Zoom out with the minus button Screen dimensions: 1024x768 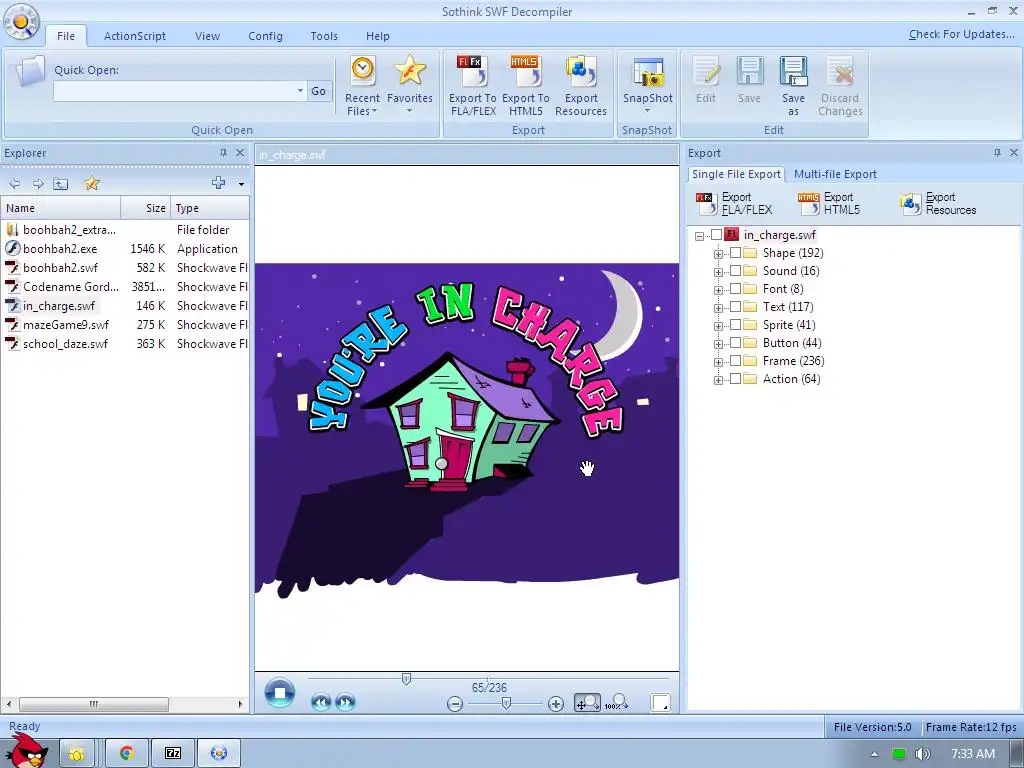[455, 703]
